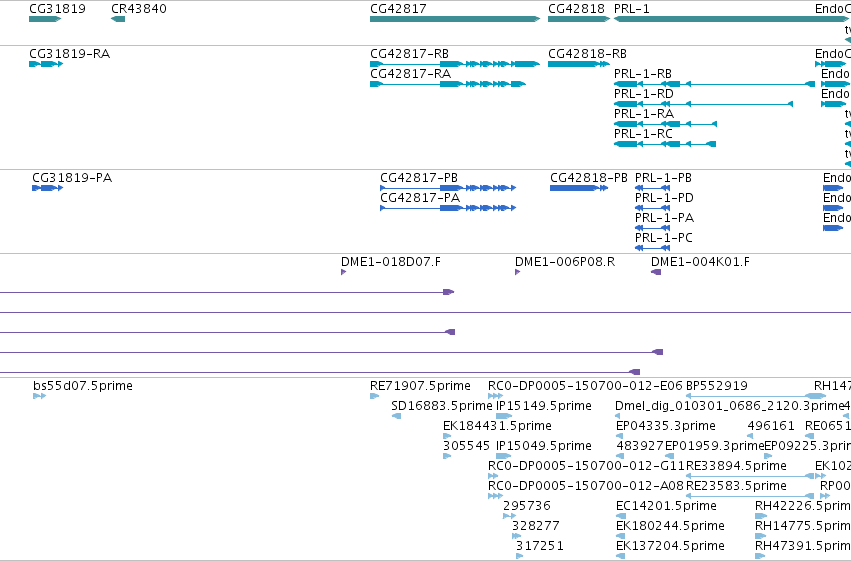The height and width of the screenshot is (561, 851).
Task: Open EST RE33894.5prime
Action: point(736,466)
